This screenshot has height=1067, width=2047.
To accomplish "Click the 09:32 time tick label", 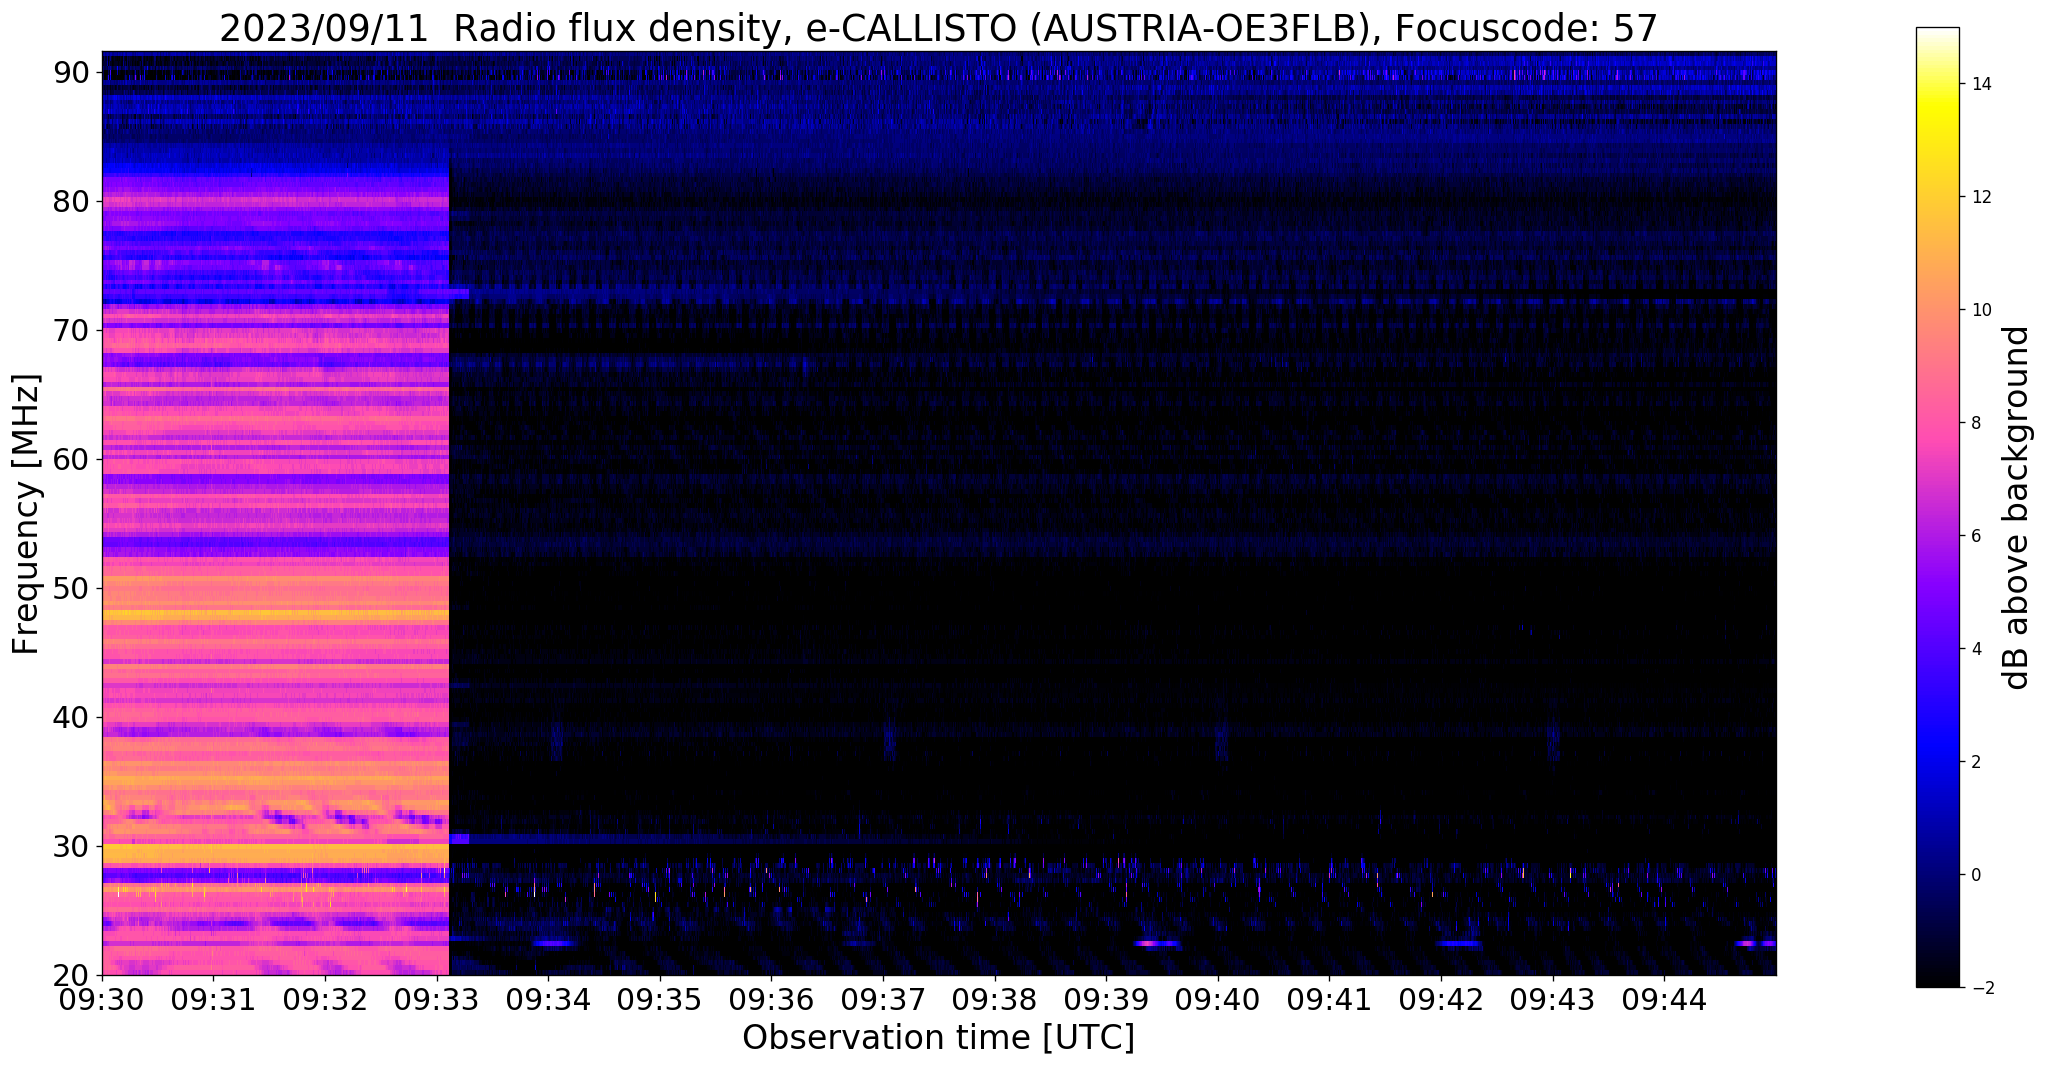I will tap(325, 998).
